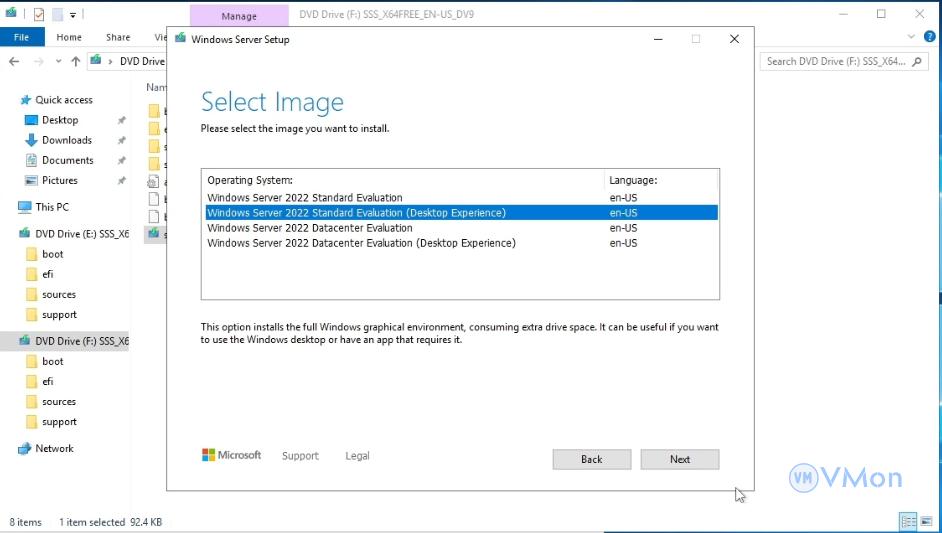Click the Network icon in sidebar
Viewport: 942px width, 533px height.
[25, 449]
